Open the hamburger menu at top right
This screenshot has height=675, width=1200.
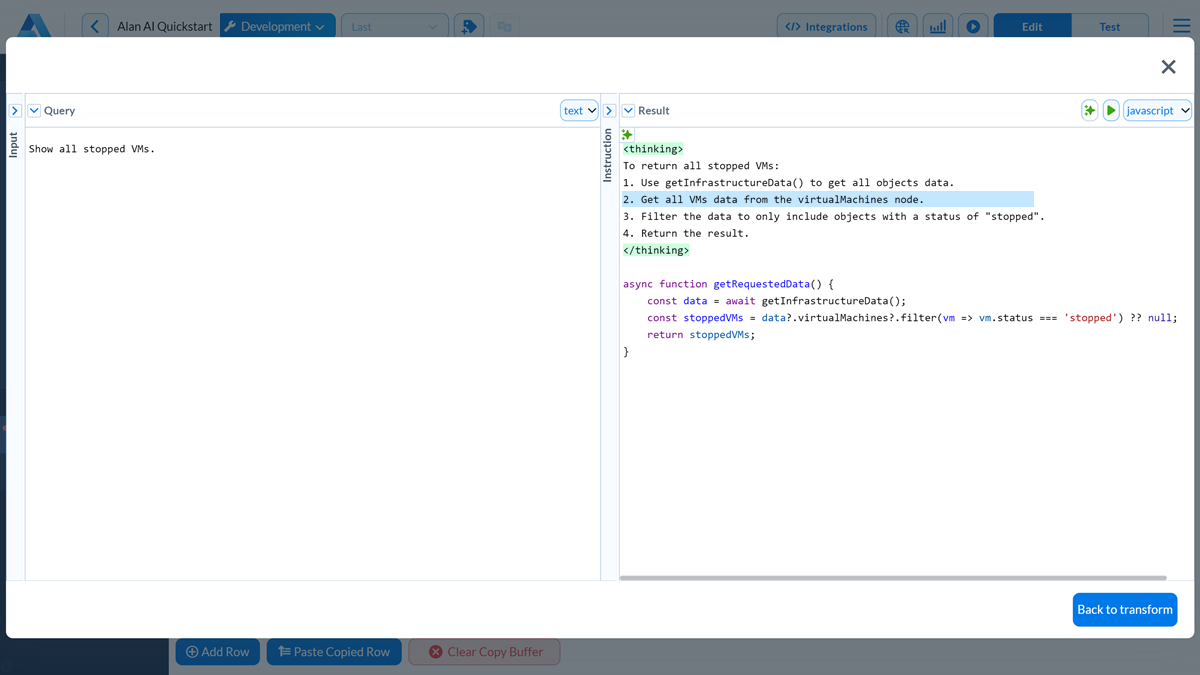1181,26
